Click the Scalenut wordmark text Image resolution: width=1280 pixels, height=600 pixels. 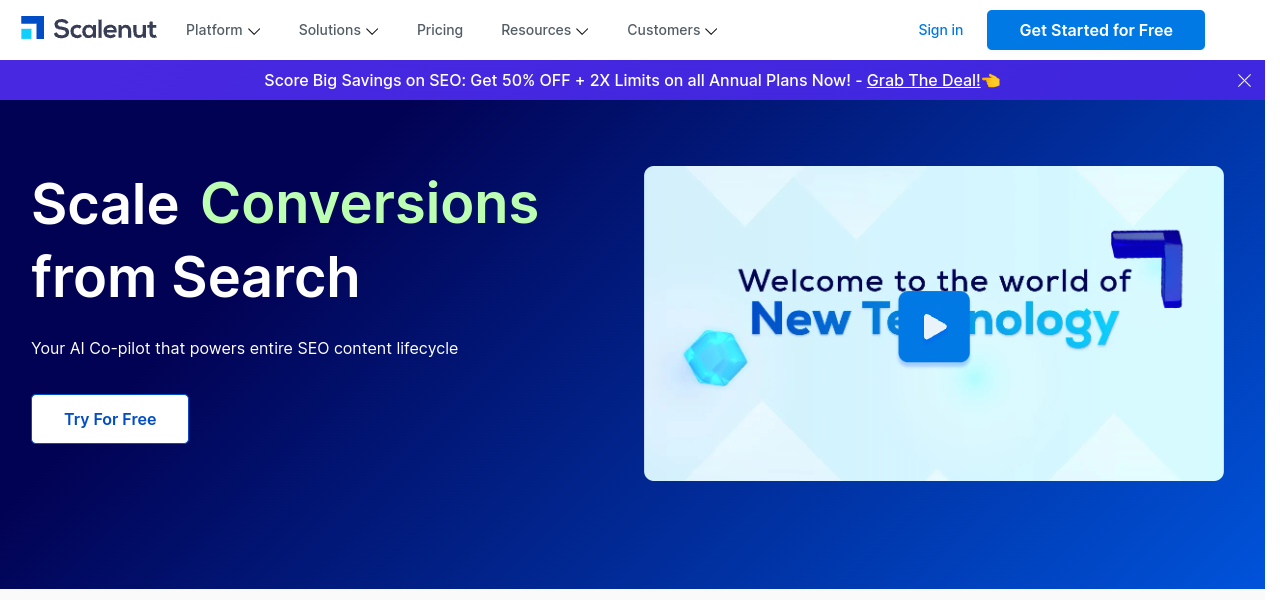pyautogui.click(x=105, y=30)
